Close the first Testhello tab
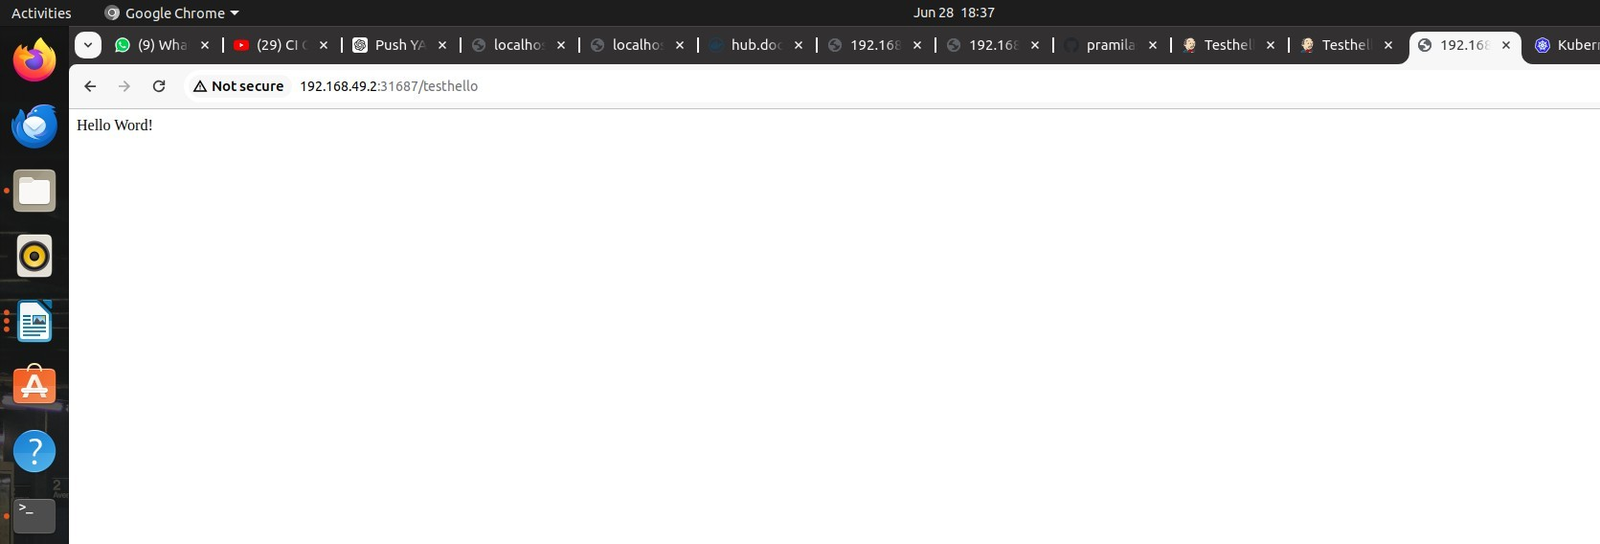The width and height of the screenshot is (1600, 544). 1271,45
